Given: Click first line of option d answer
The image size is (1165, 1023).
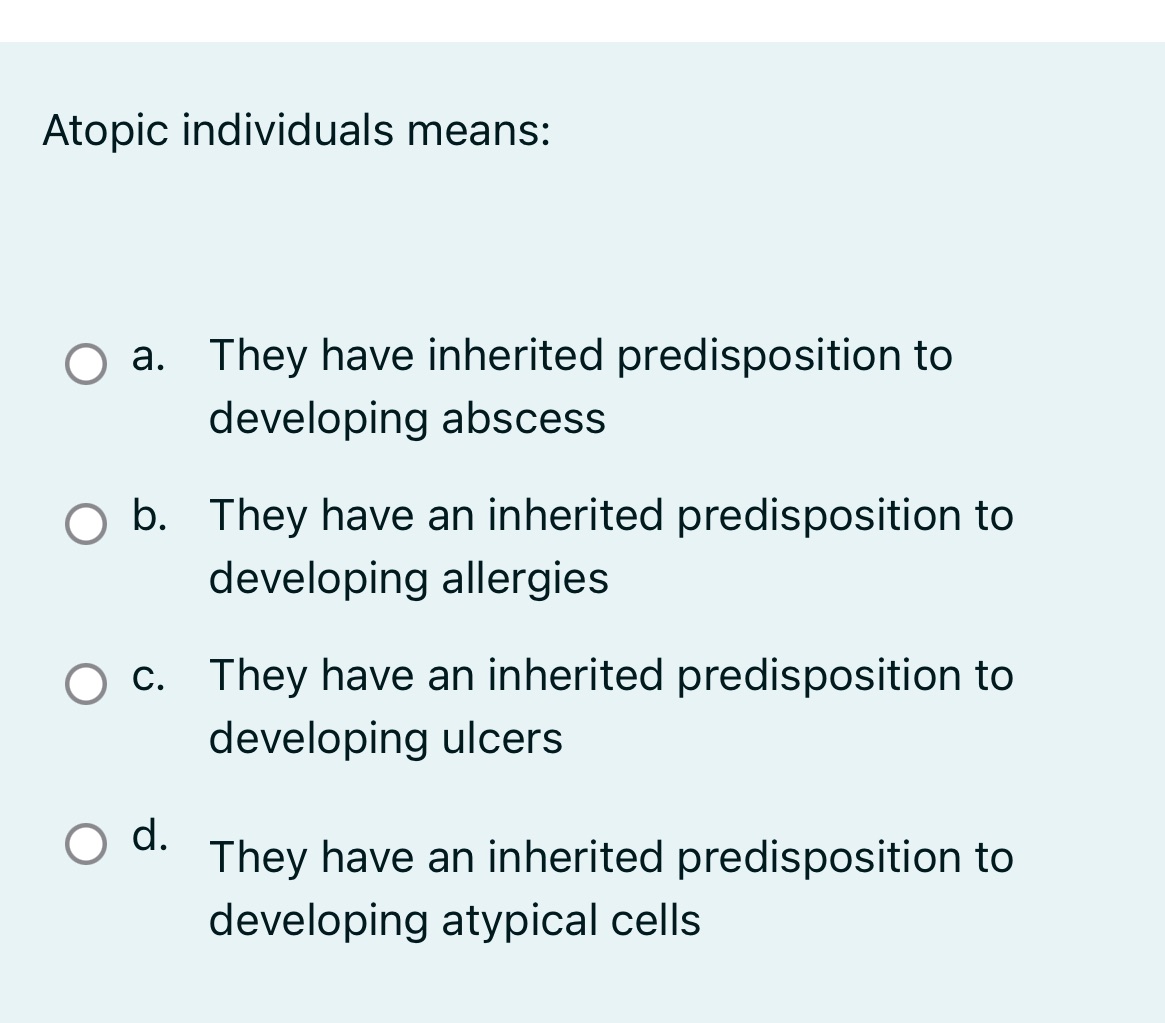Looking at the screenshot, I should 610,857.
